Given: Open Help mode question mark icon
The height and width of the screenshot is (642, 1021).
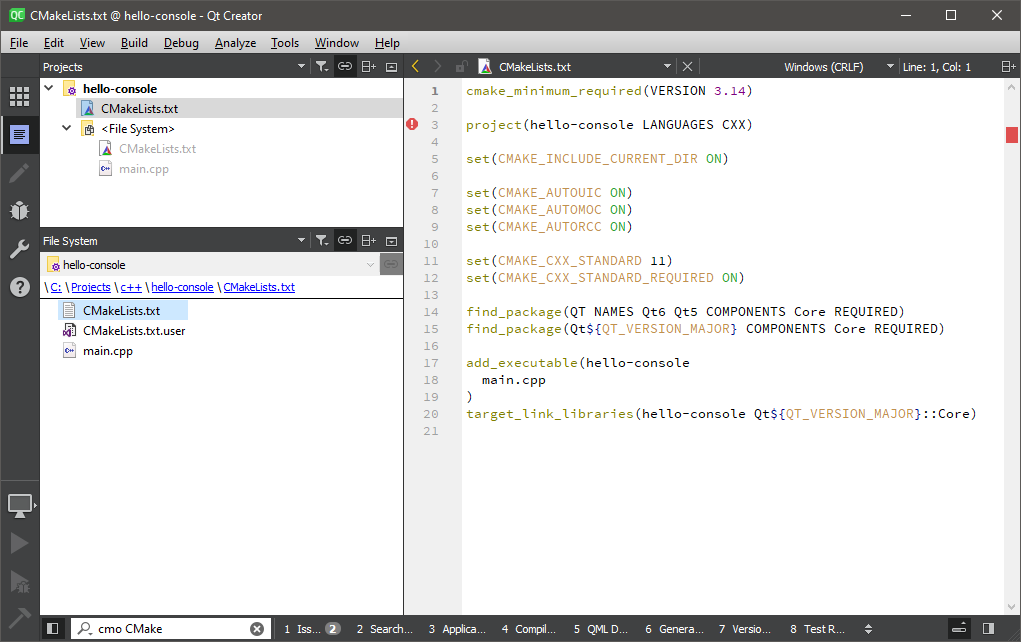Looking at the screenshot, I should (x=19, y=287).
